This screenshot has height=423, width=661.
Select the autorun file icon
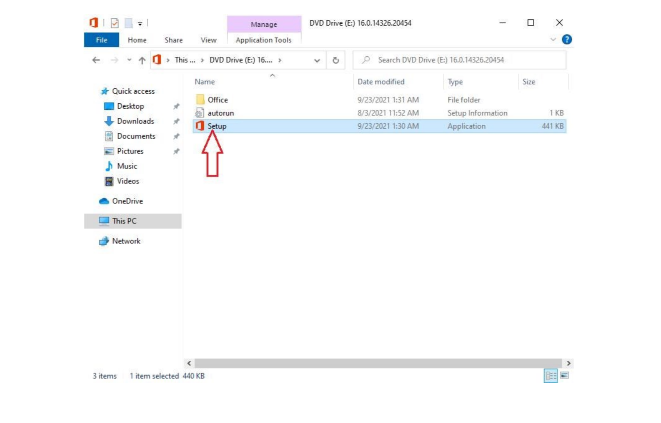coord(199,113)
